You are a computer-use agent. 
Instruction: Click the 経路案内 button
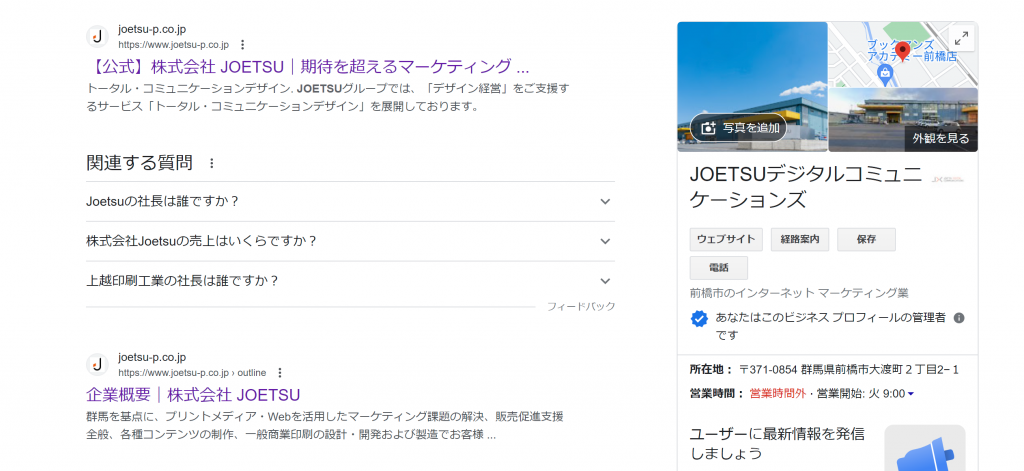tap(800, 239)
